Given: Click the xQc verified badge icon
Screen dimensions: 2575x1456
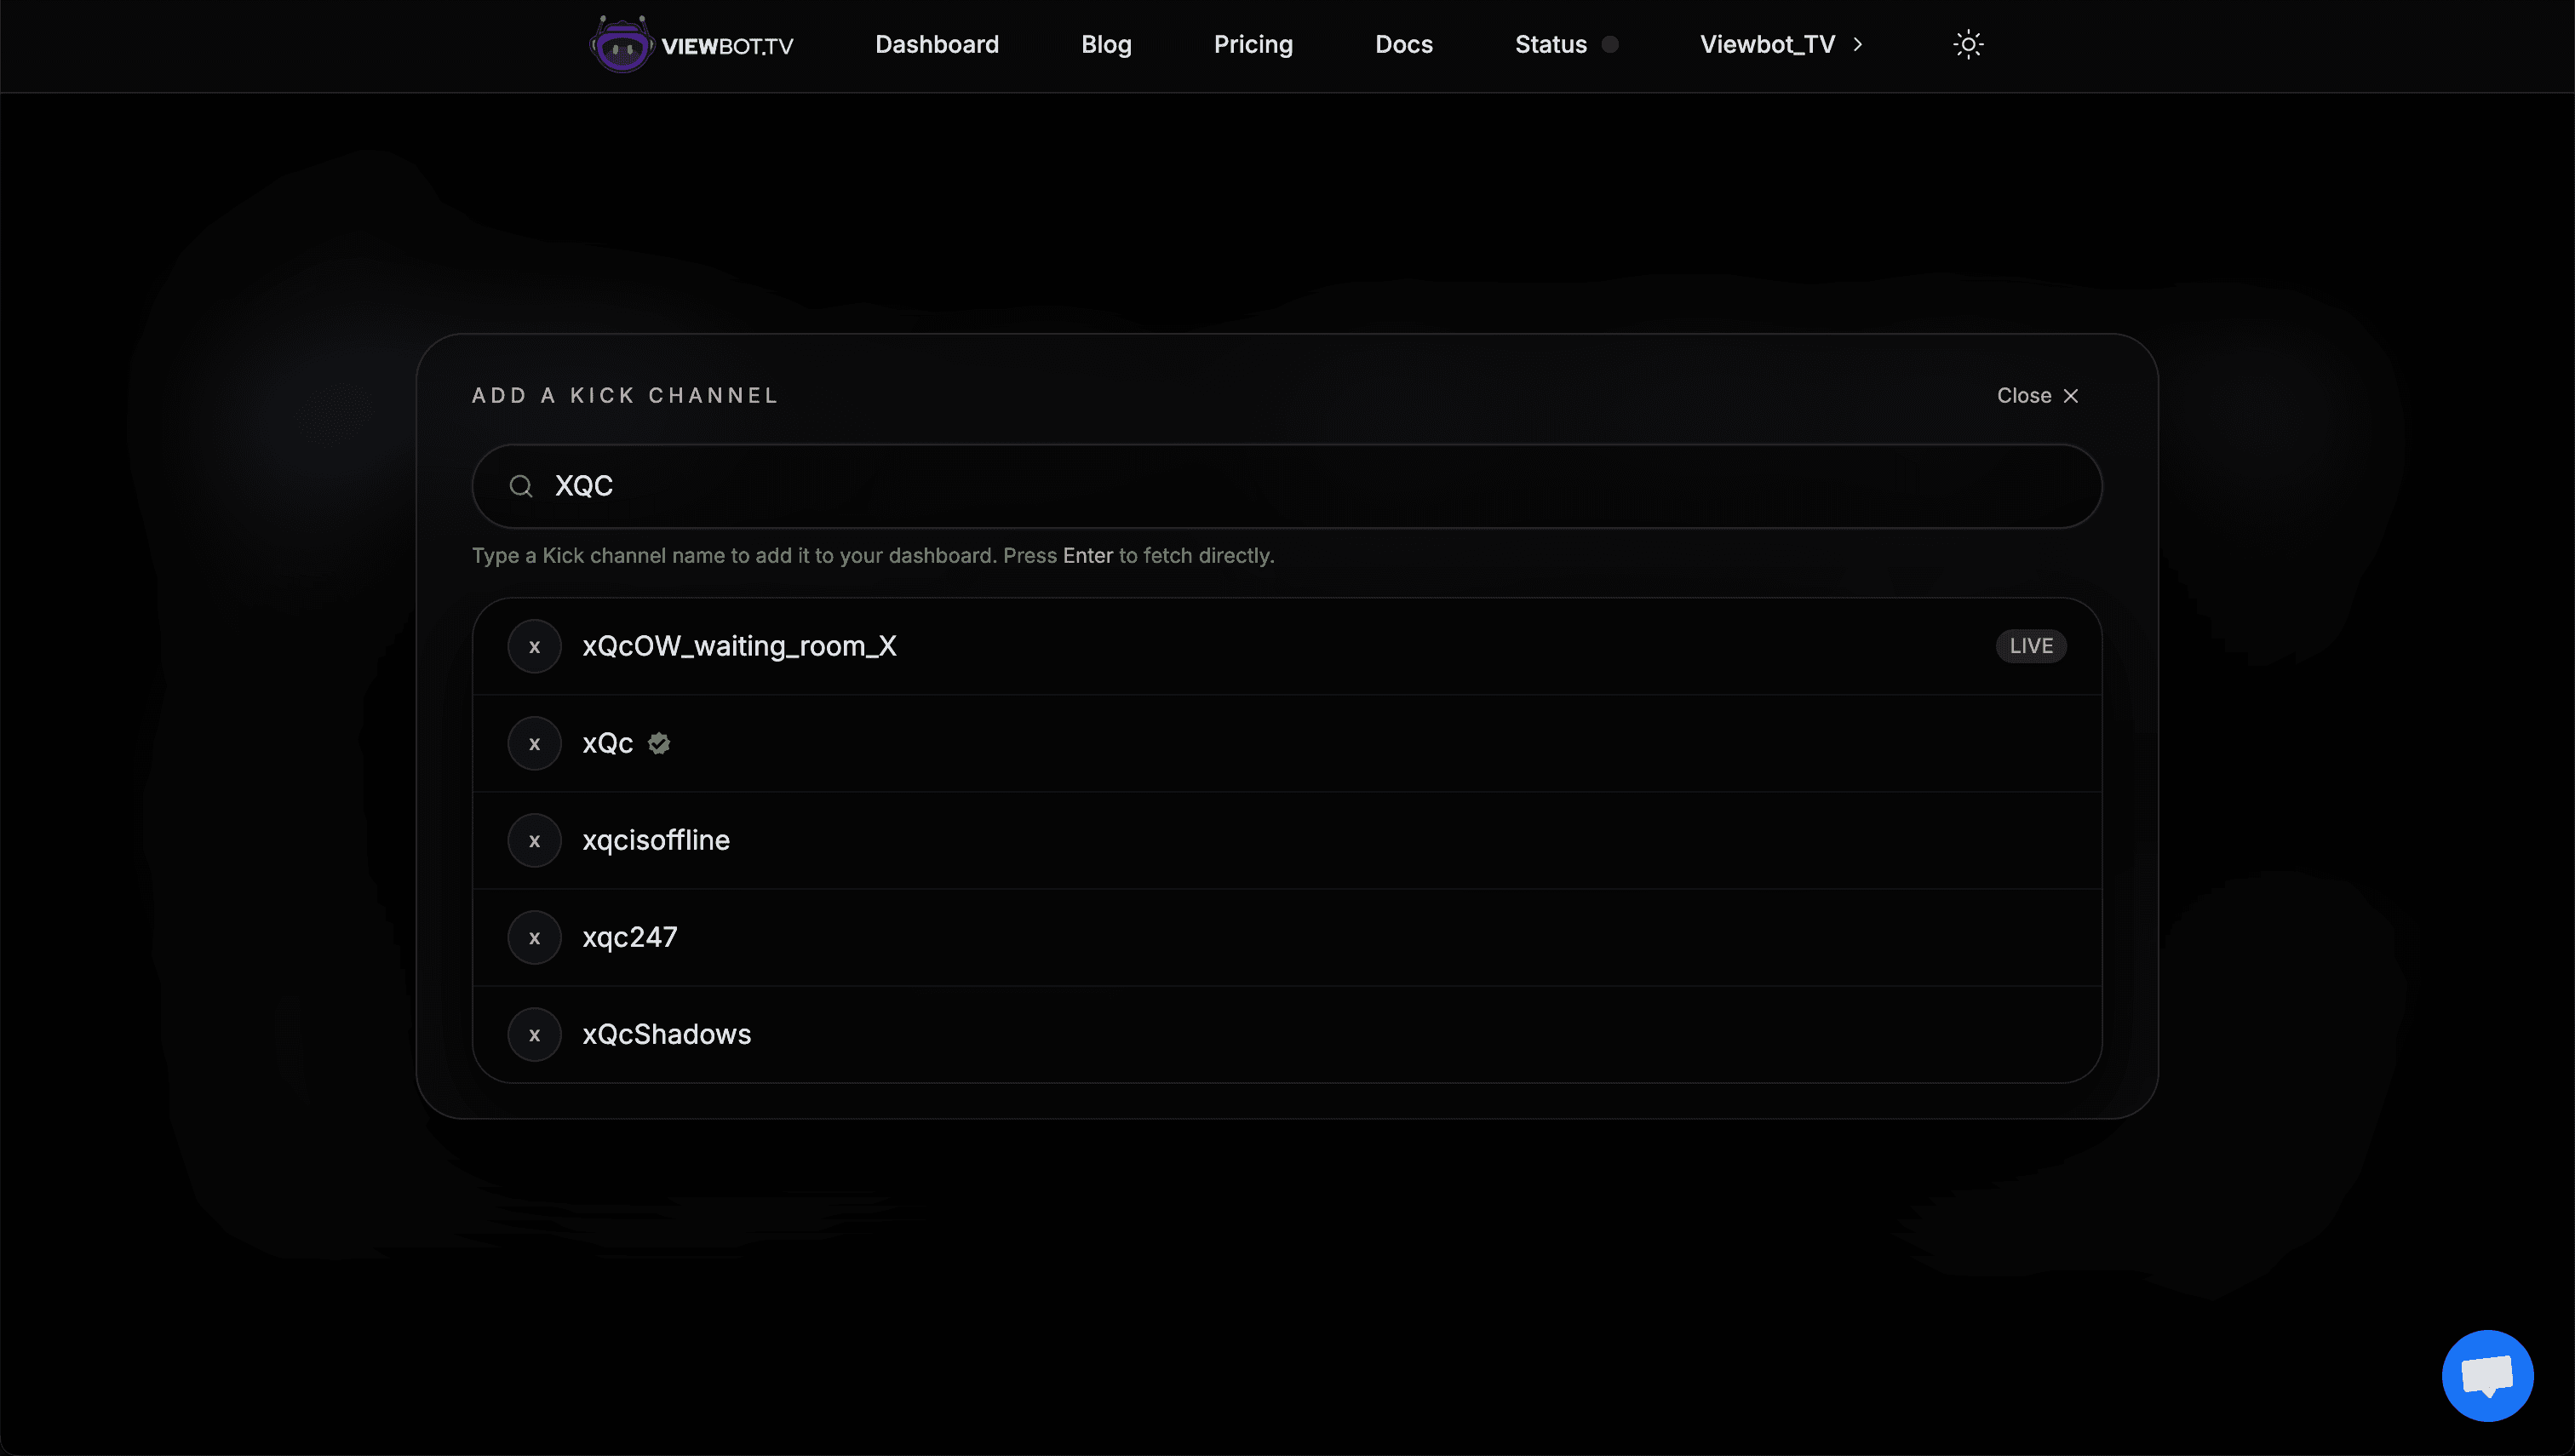Looking at the screenshot, I should click(x=659, y=743).
